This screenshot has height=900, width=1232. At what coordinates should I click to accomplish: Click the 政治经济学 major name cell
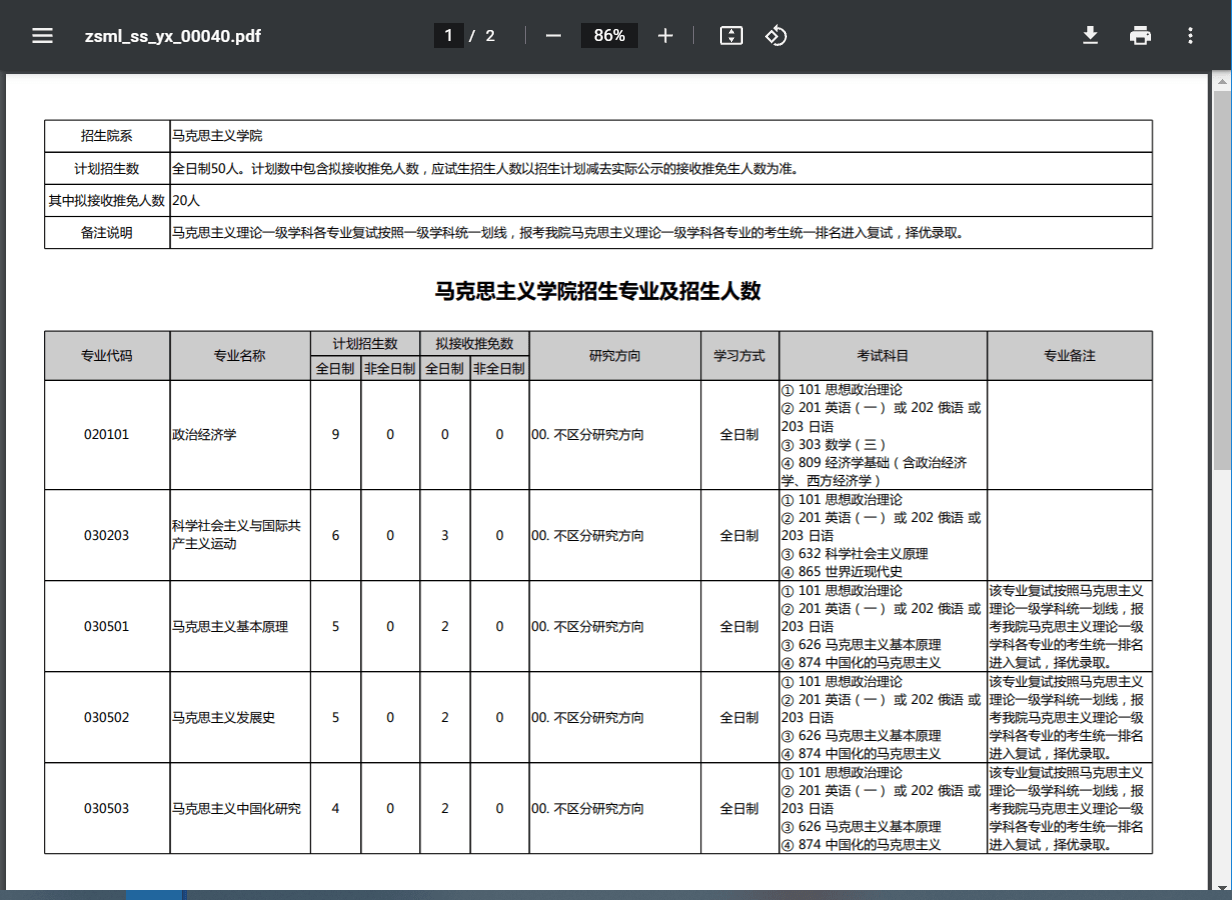[205, 435]
